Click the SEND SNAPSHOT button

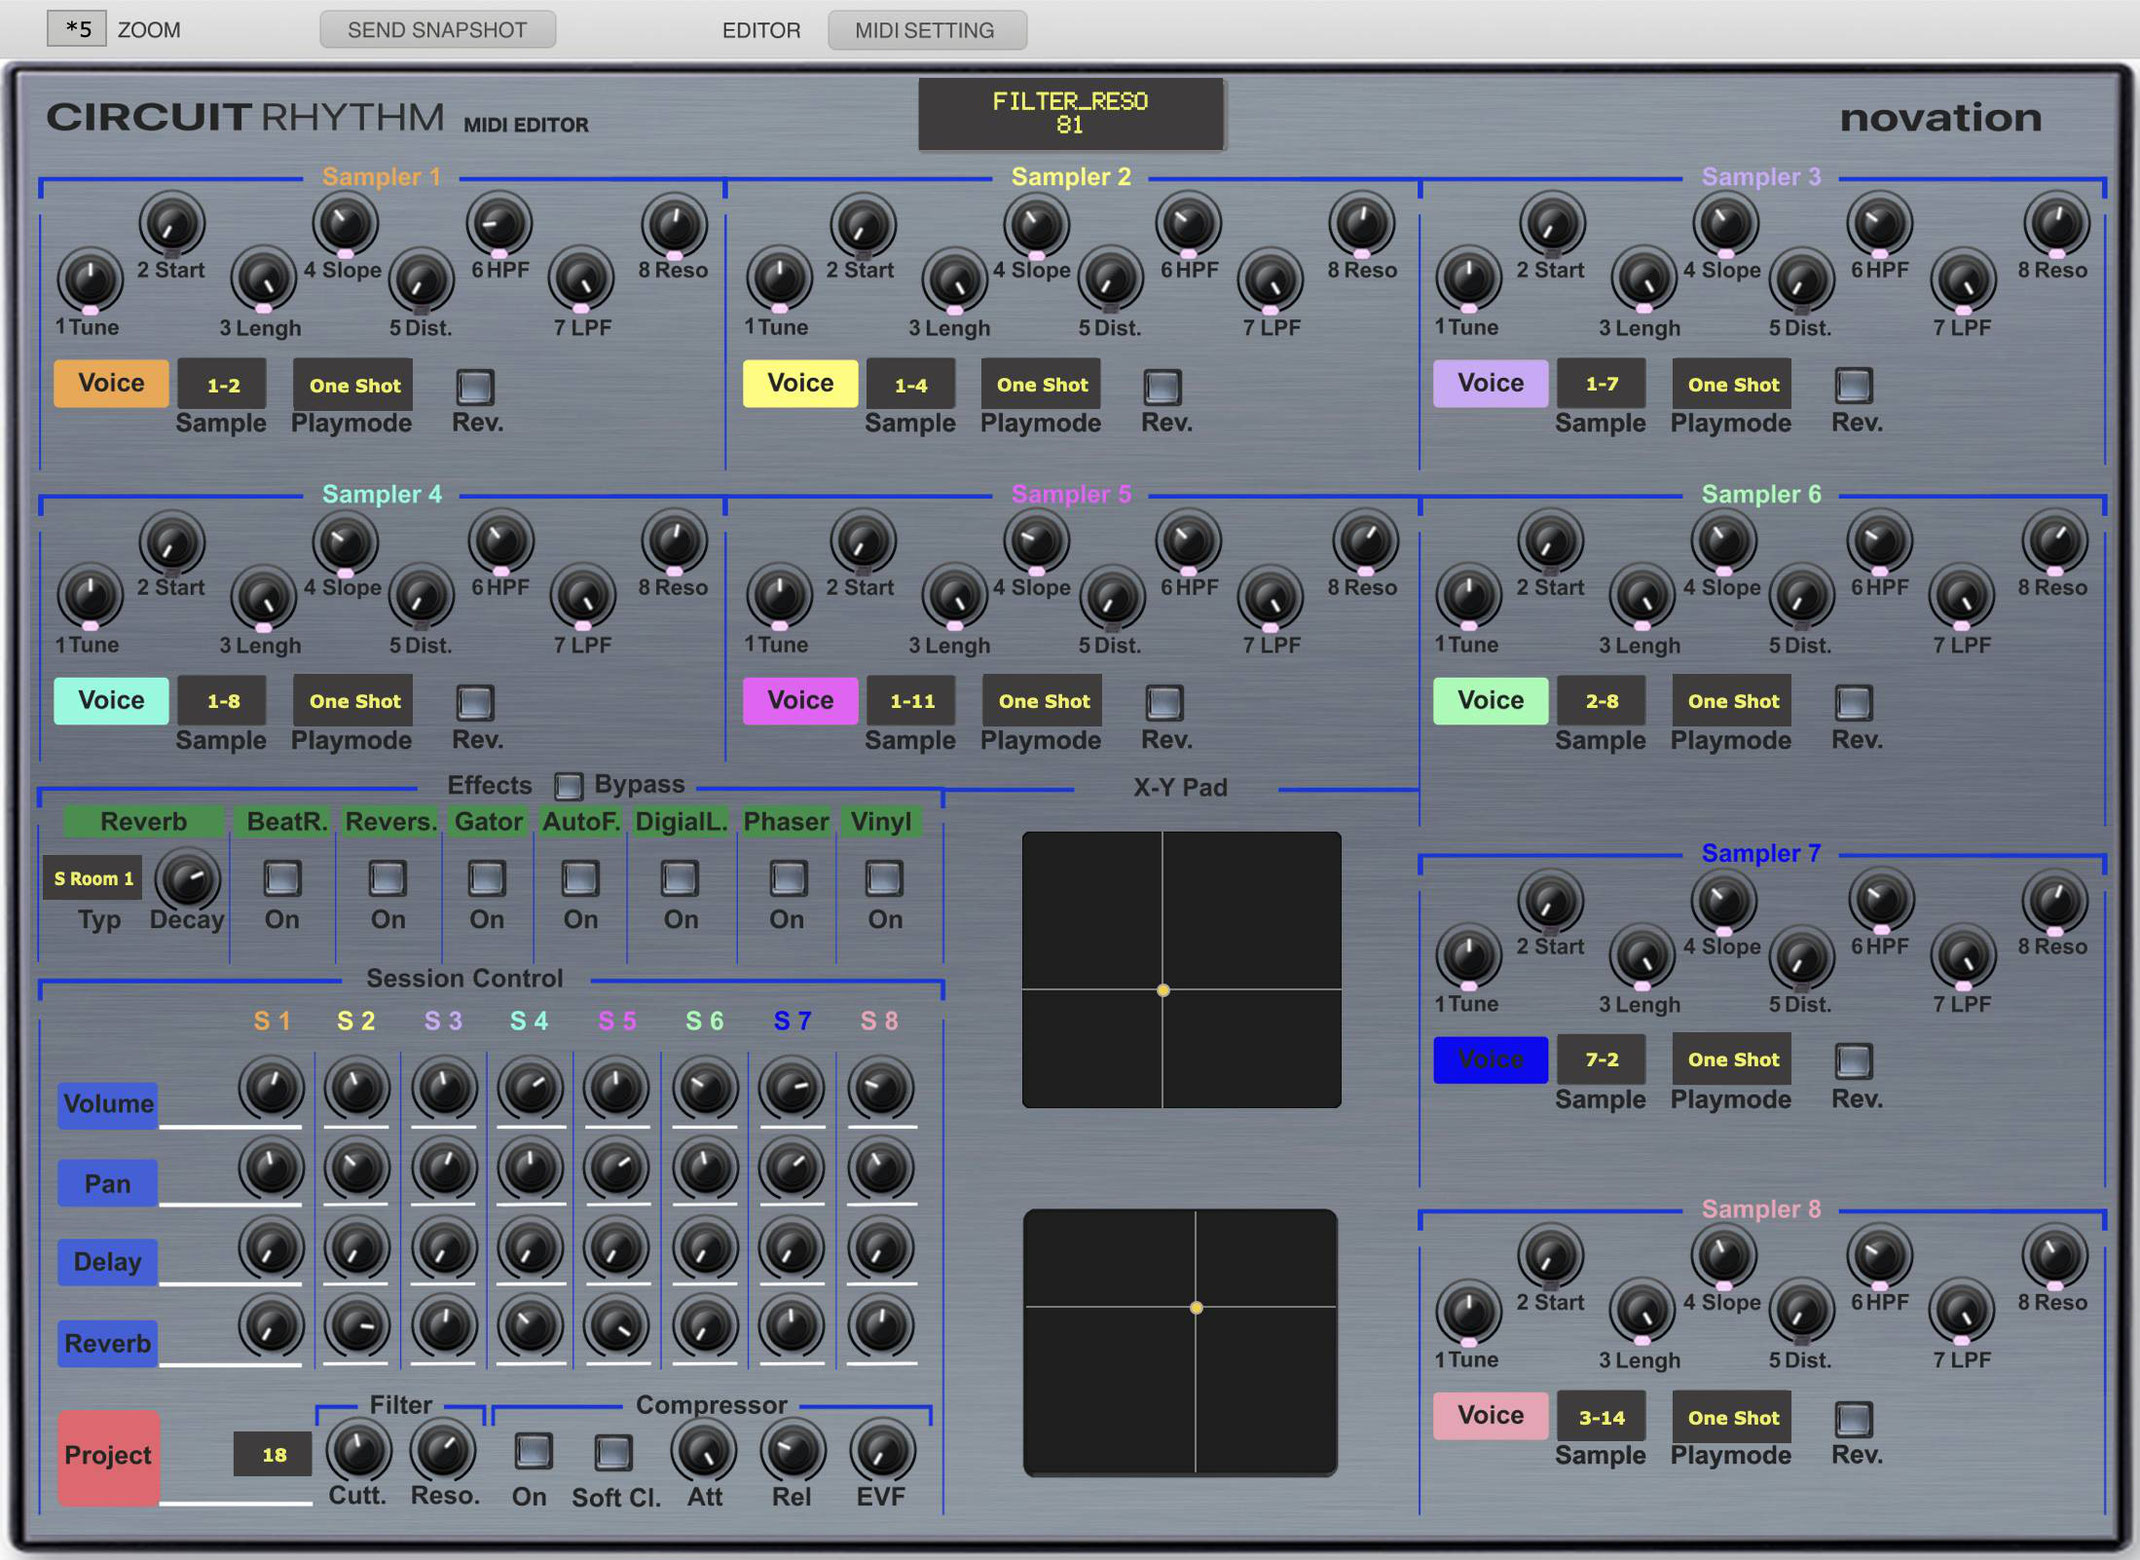(437, 30)
